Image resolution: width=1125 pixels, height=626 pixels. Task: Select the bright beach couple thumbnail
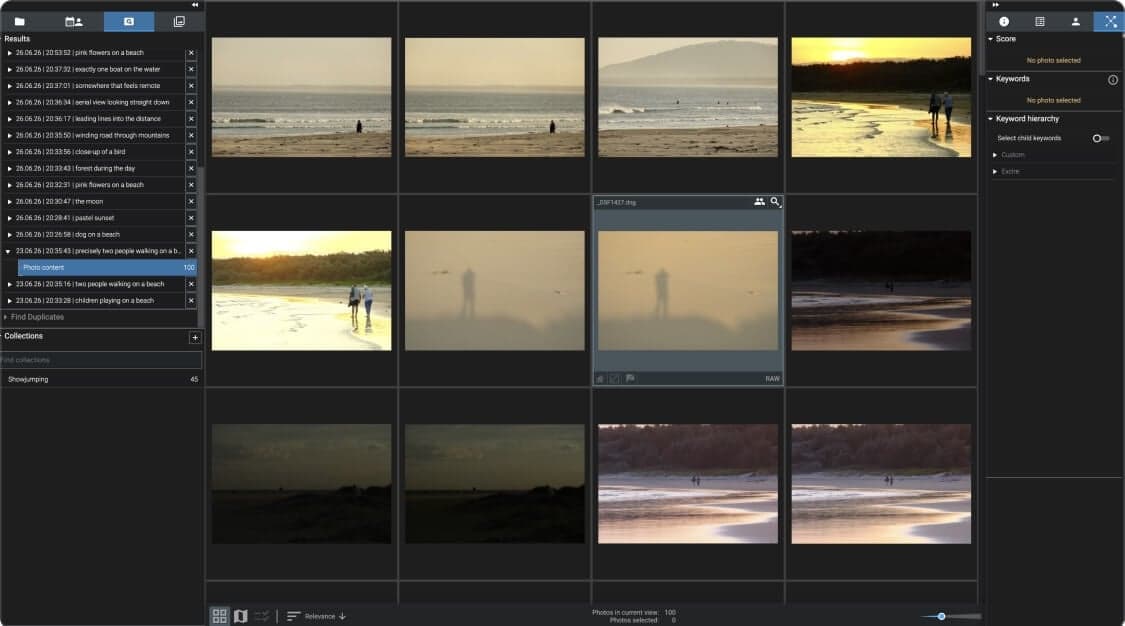[301, 290]
